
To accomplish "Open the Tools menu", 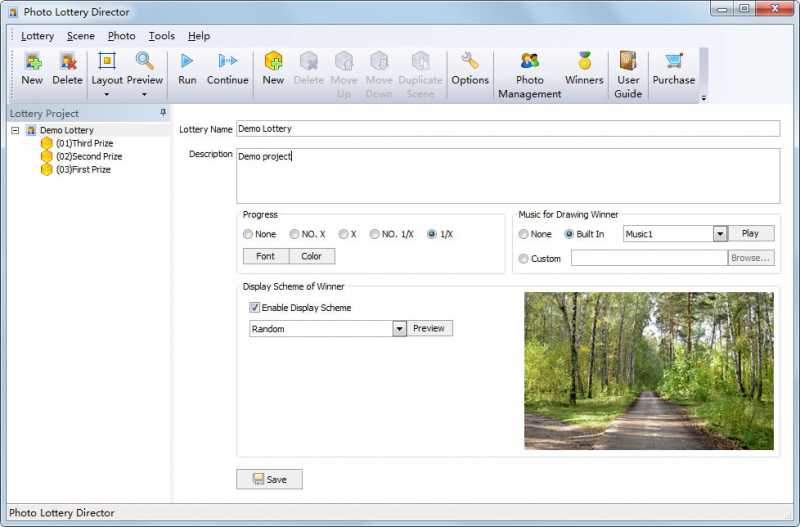I will click(161, 36).
